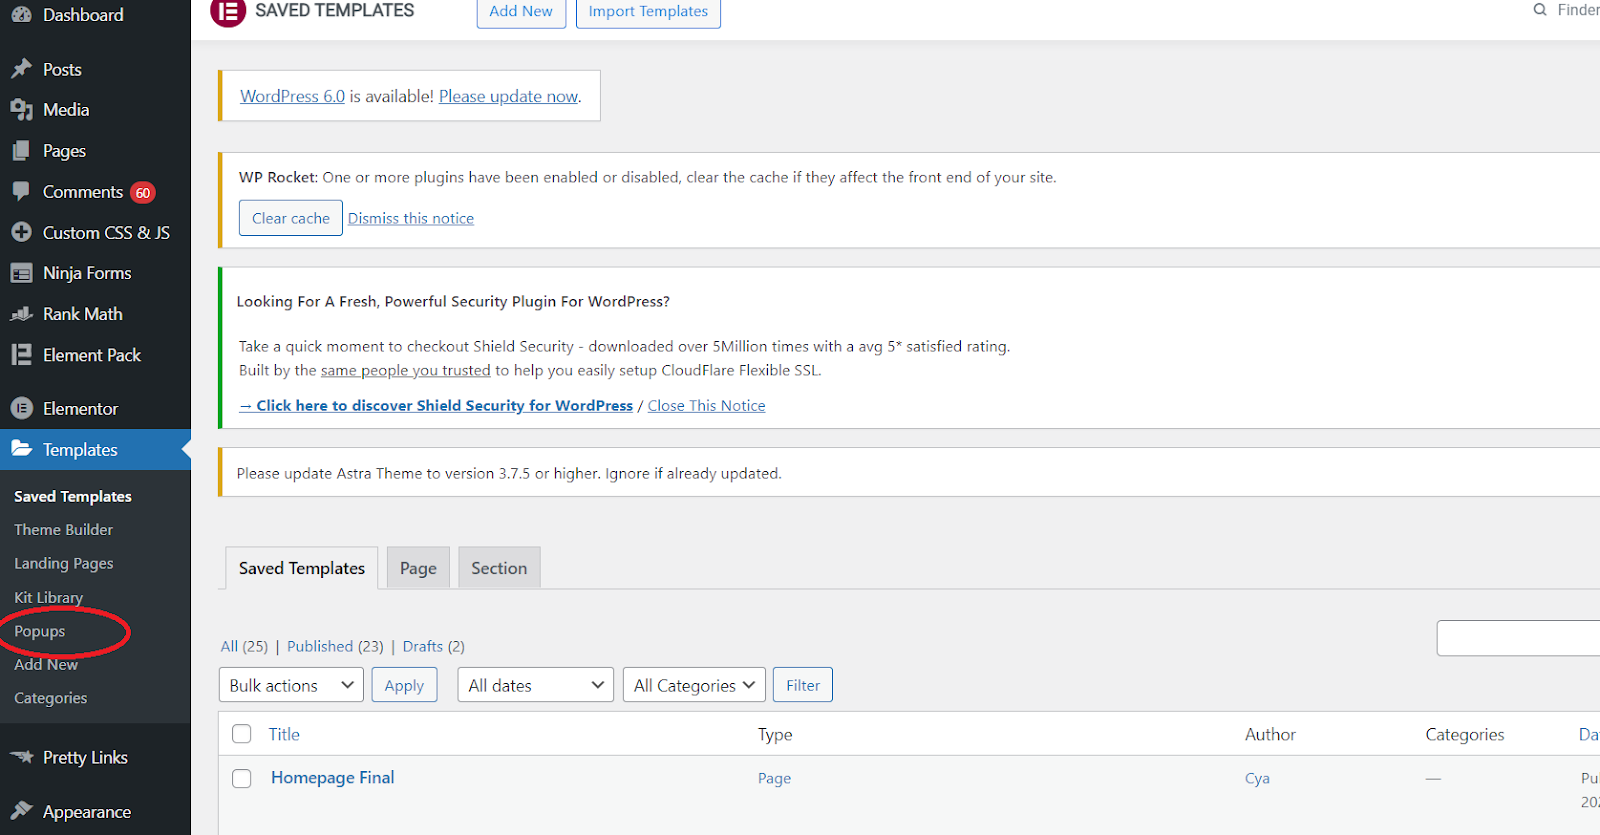Click the Import Templates button
This screenshot has height=835, width=1600.
[x=648, y=11]
